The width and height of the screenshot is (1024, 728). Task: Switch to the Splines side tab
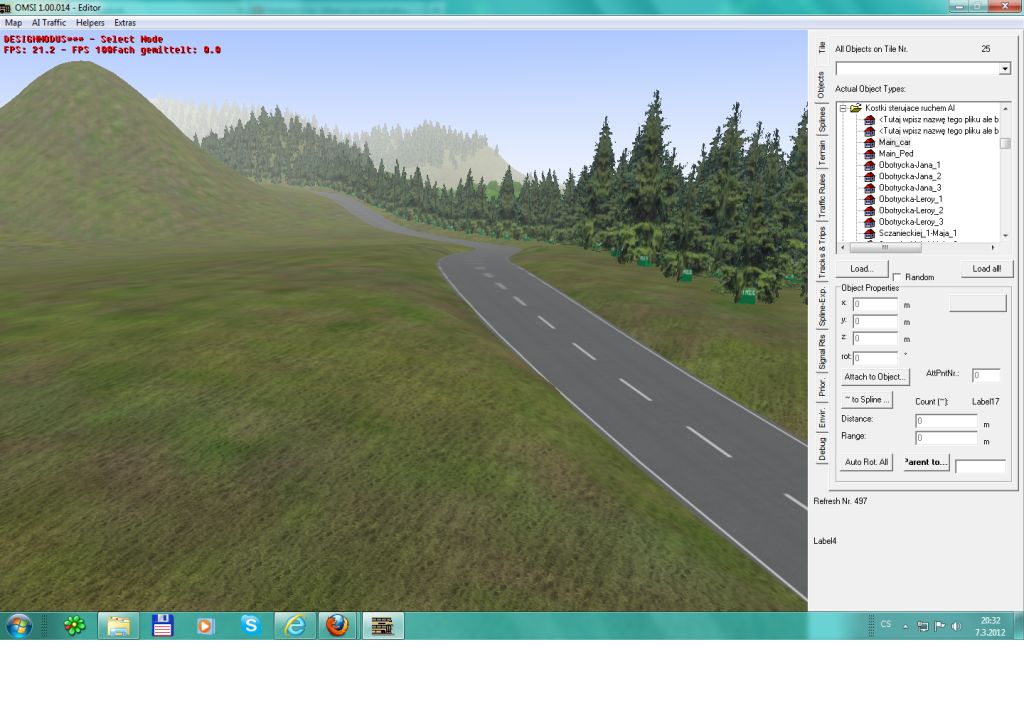point(822,120)
